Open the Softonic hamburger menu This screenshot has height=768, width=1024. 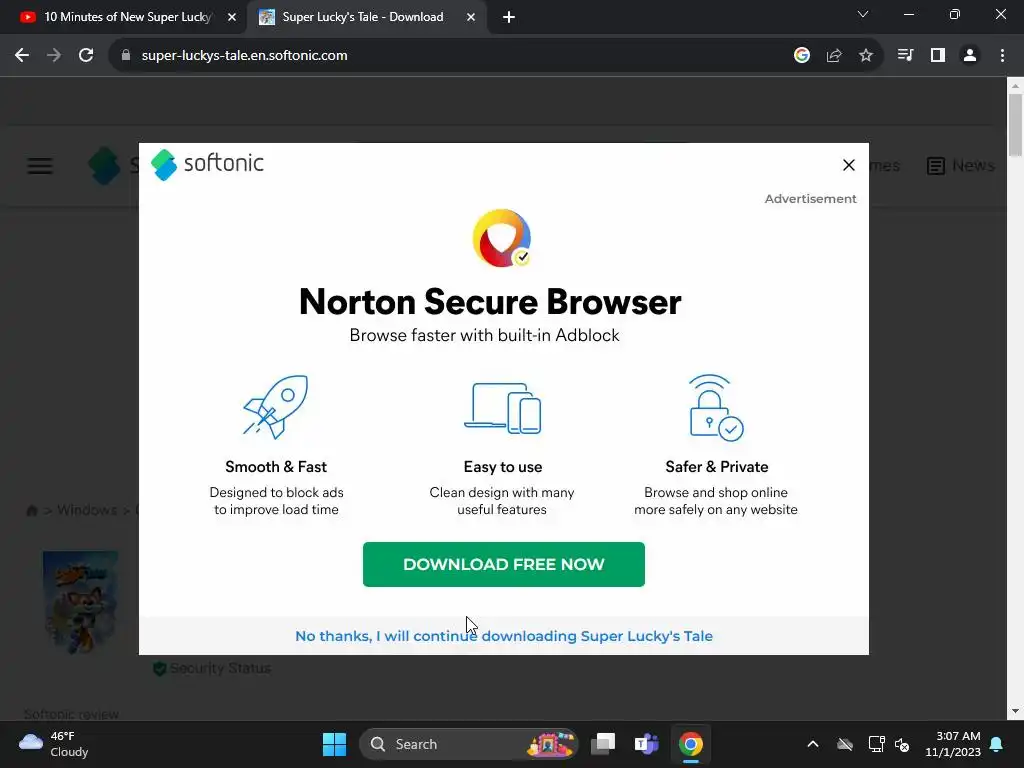(x=40, y=166)
